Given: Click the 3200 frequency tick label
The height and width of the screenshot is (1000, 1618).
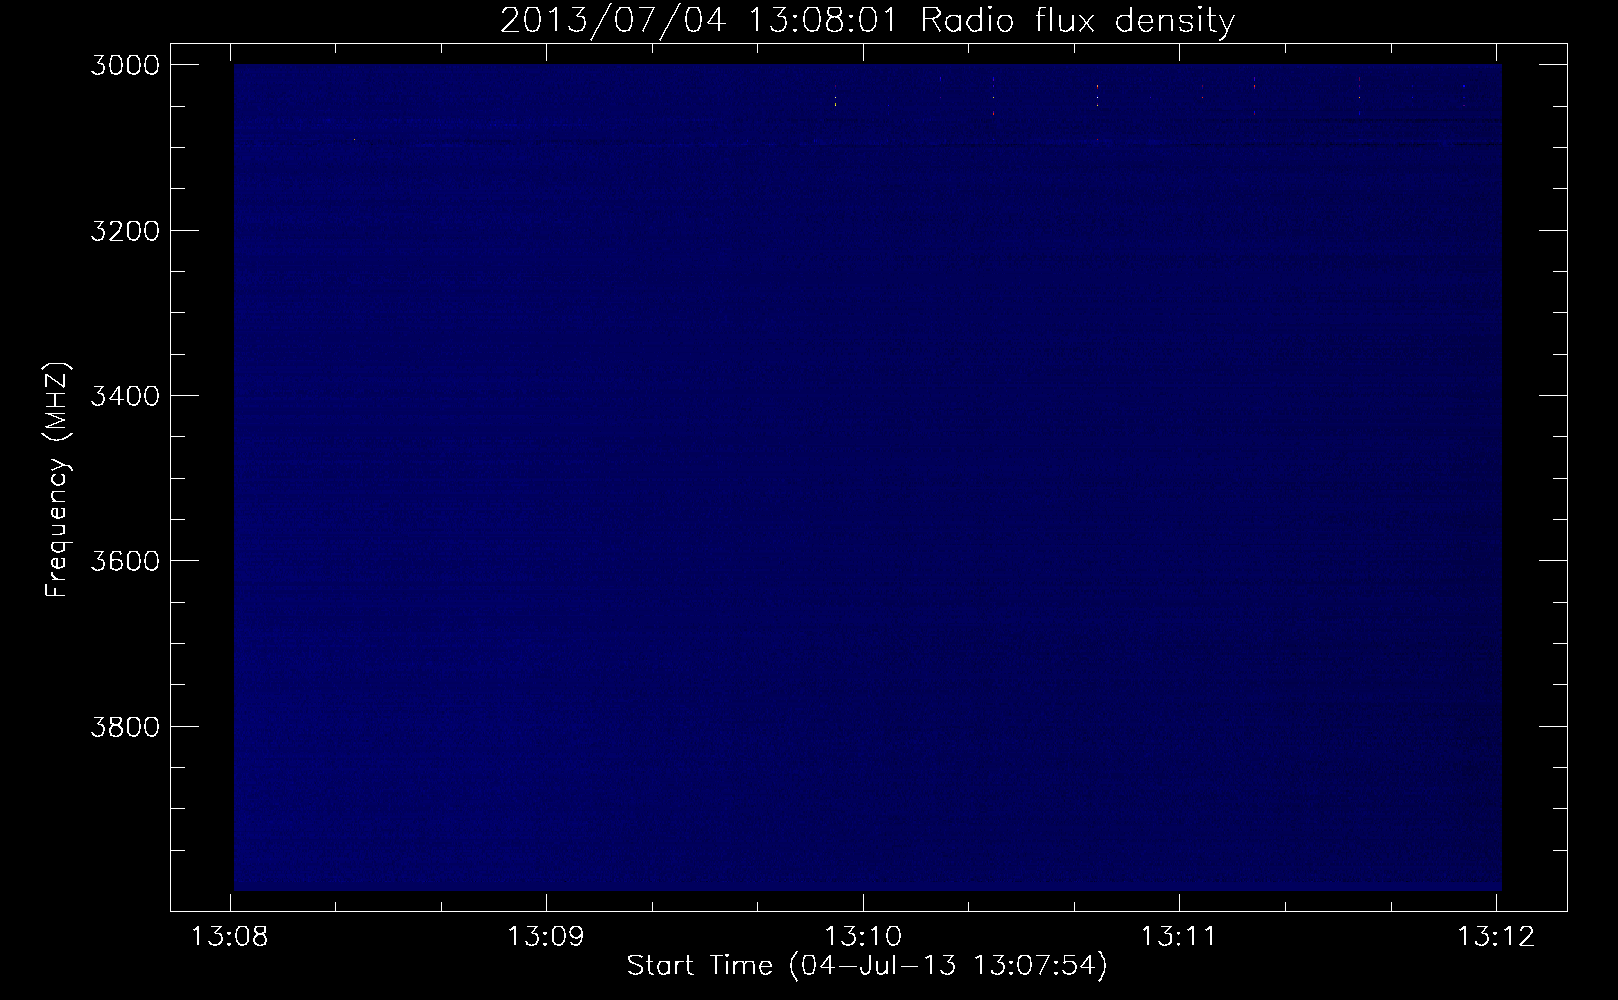Looking at the screenshot, I should tap(125, 231).
